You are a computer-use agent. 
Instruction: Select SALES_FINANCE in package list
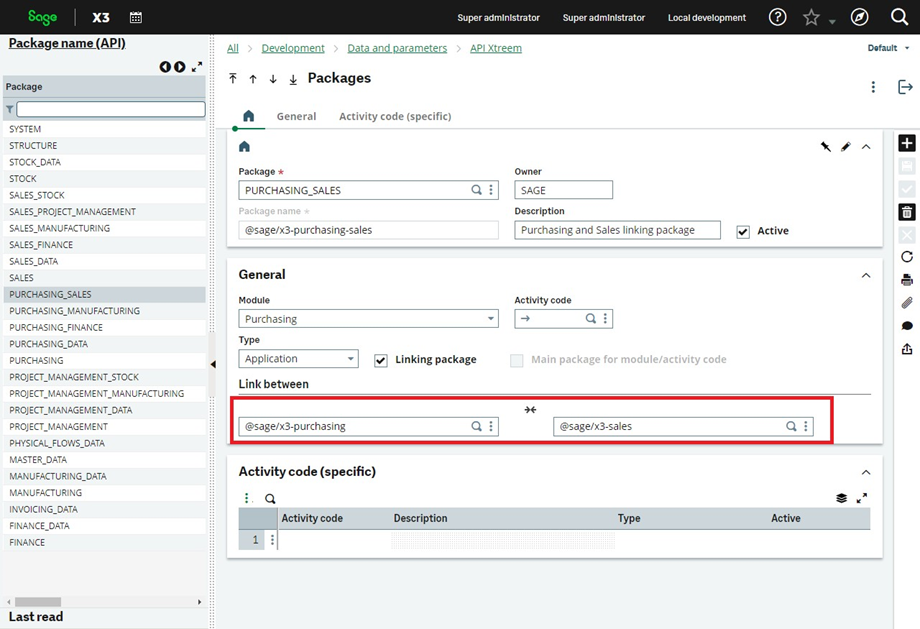pos(104,245)
